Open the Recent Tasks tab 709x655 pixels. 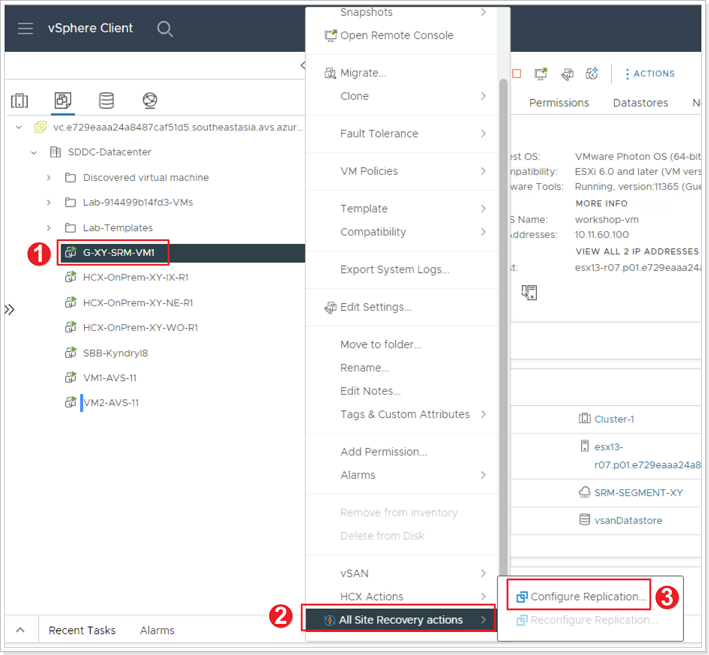(x=82, y=630)
